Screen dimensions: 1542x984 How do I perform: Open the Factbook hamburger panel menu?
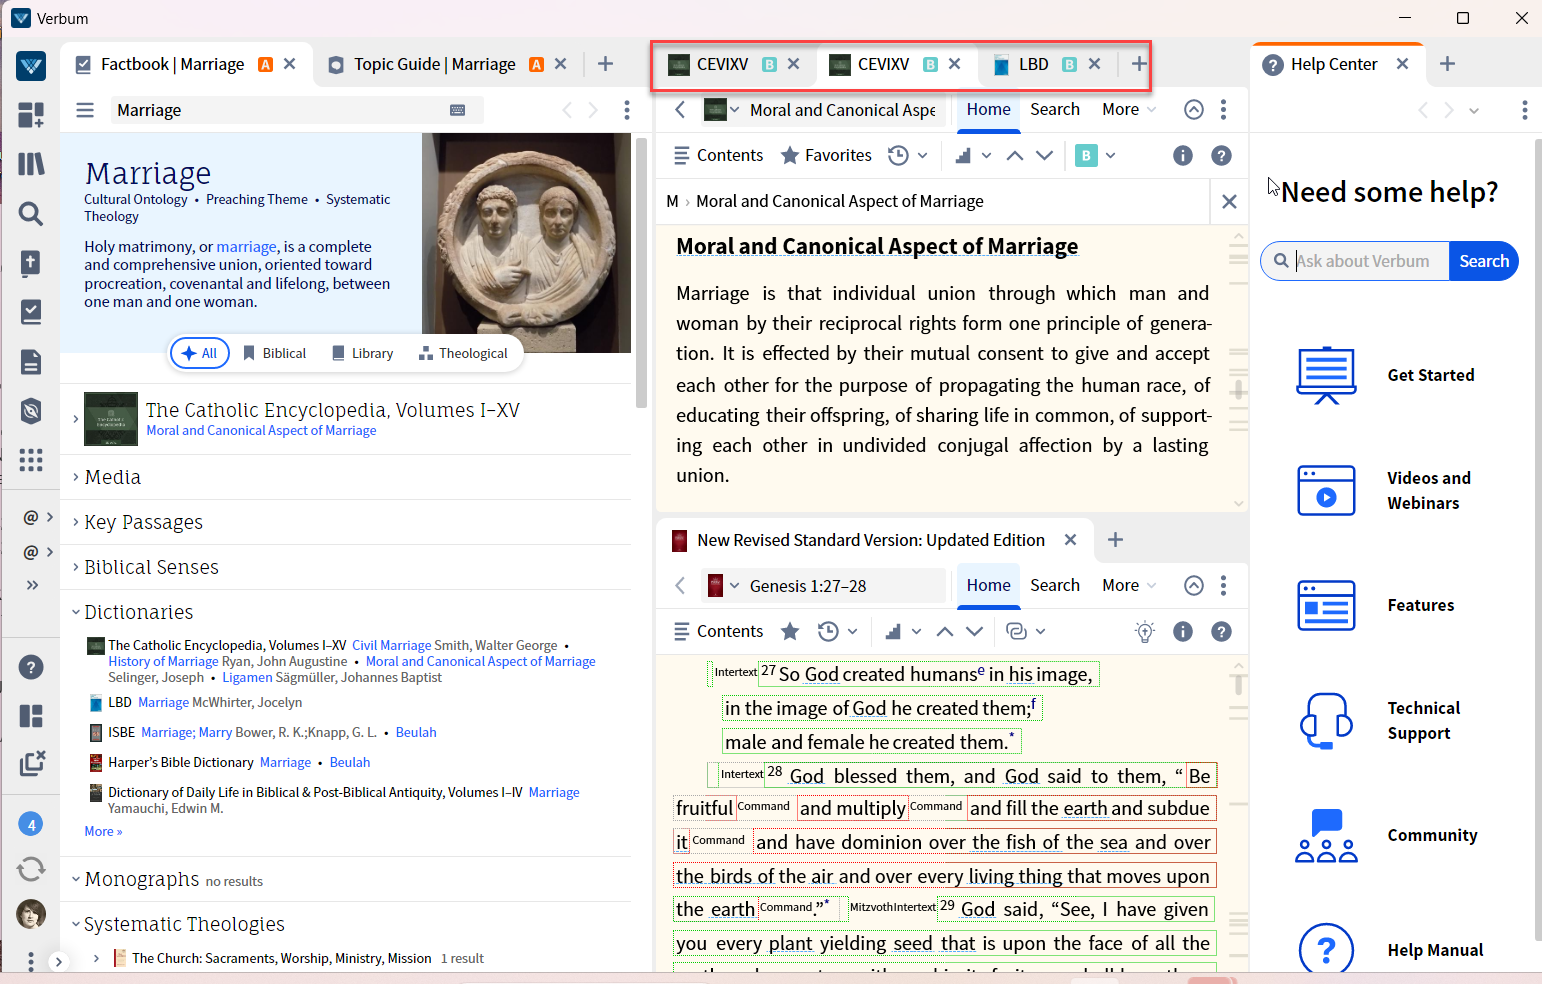coord(85,110)
